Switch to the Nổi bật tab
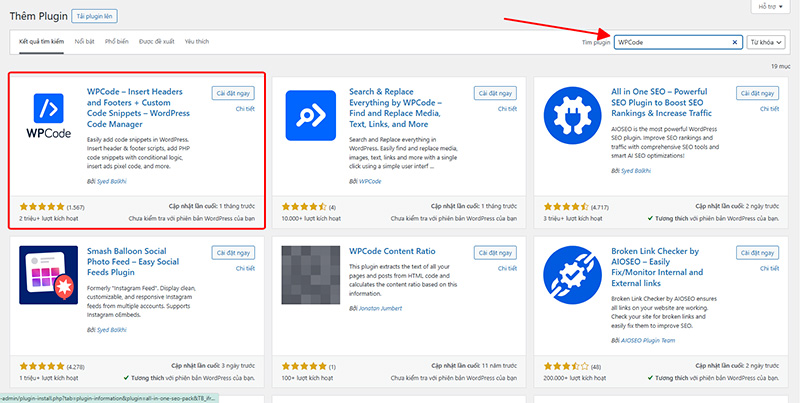Screen dimensions: 800x403 coord(85,41)
